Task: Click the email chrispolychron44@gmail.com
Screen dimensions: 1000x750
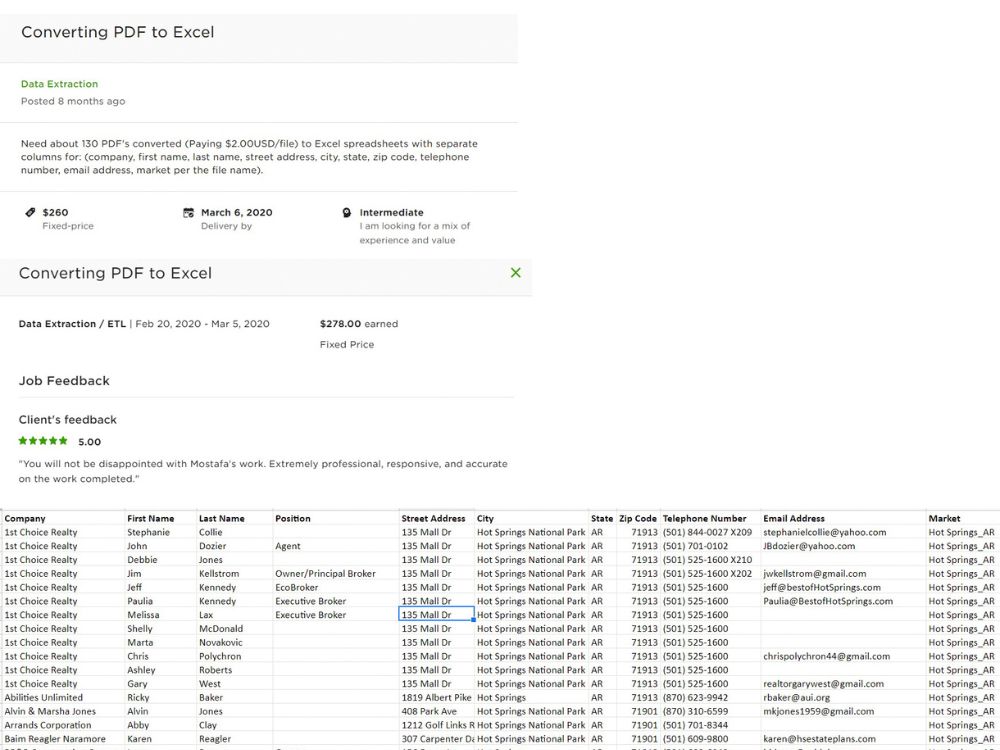Action: coord(826,656)
